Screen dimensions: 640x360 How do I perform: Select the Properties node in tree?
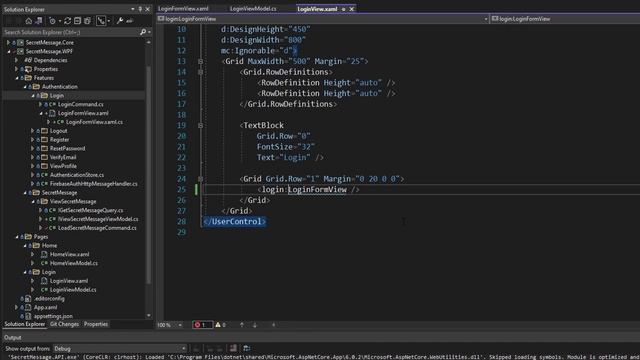45,69
